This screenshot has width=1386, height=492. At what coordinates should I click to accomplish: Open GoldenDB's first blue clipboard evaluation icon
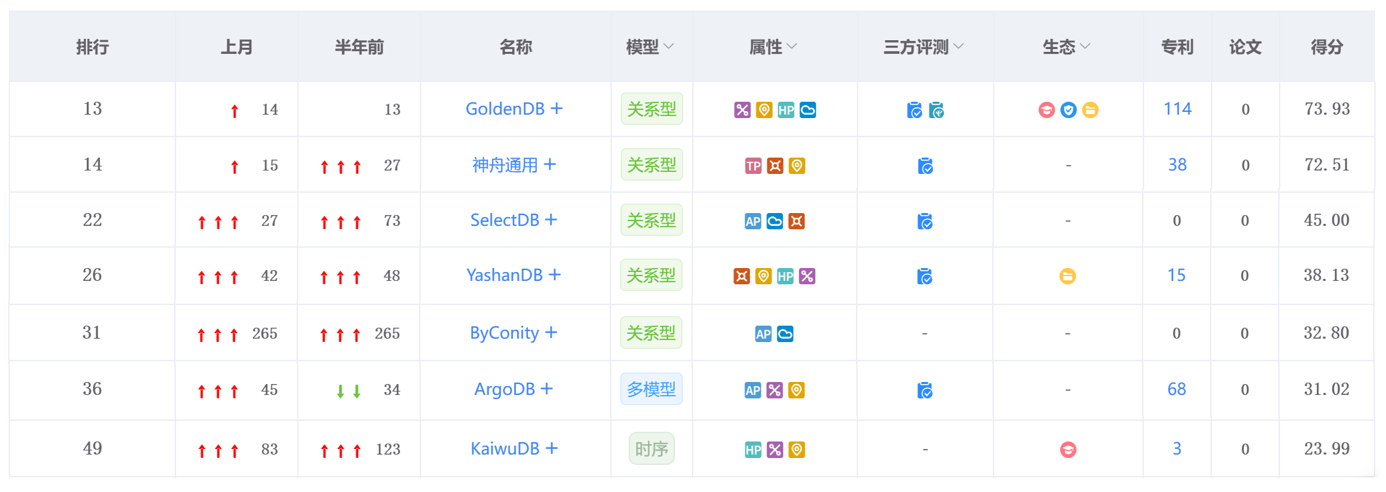(914, 110)
